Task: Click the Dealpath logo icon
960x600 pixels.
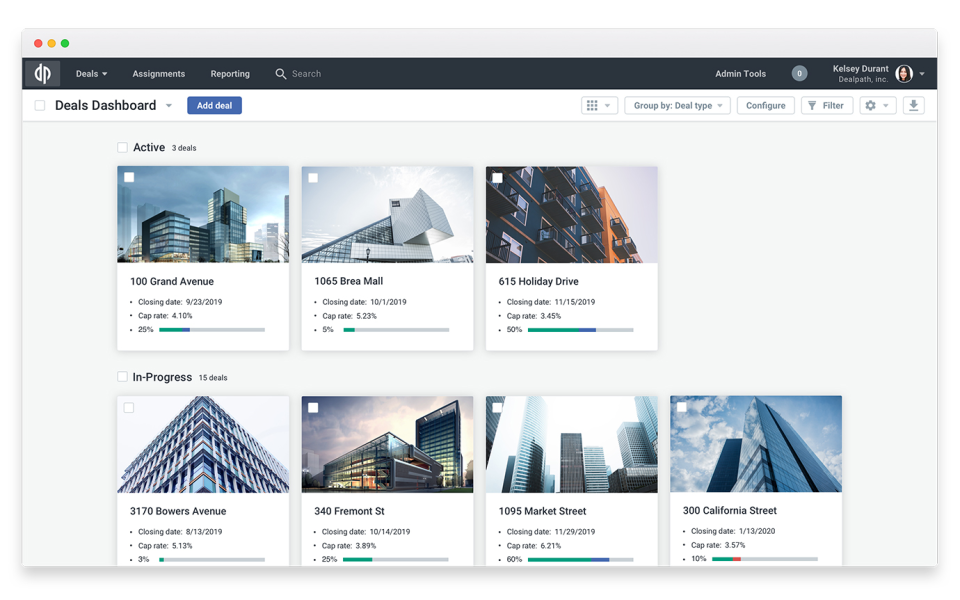Action: point(41,73)
